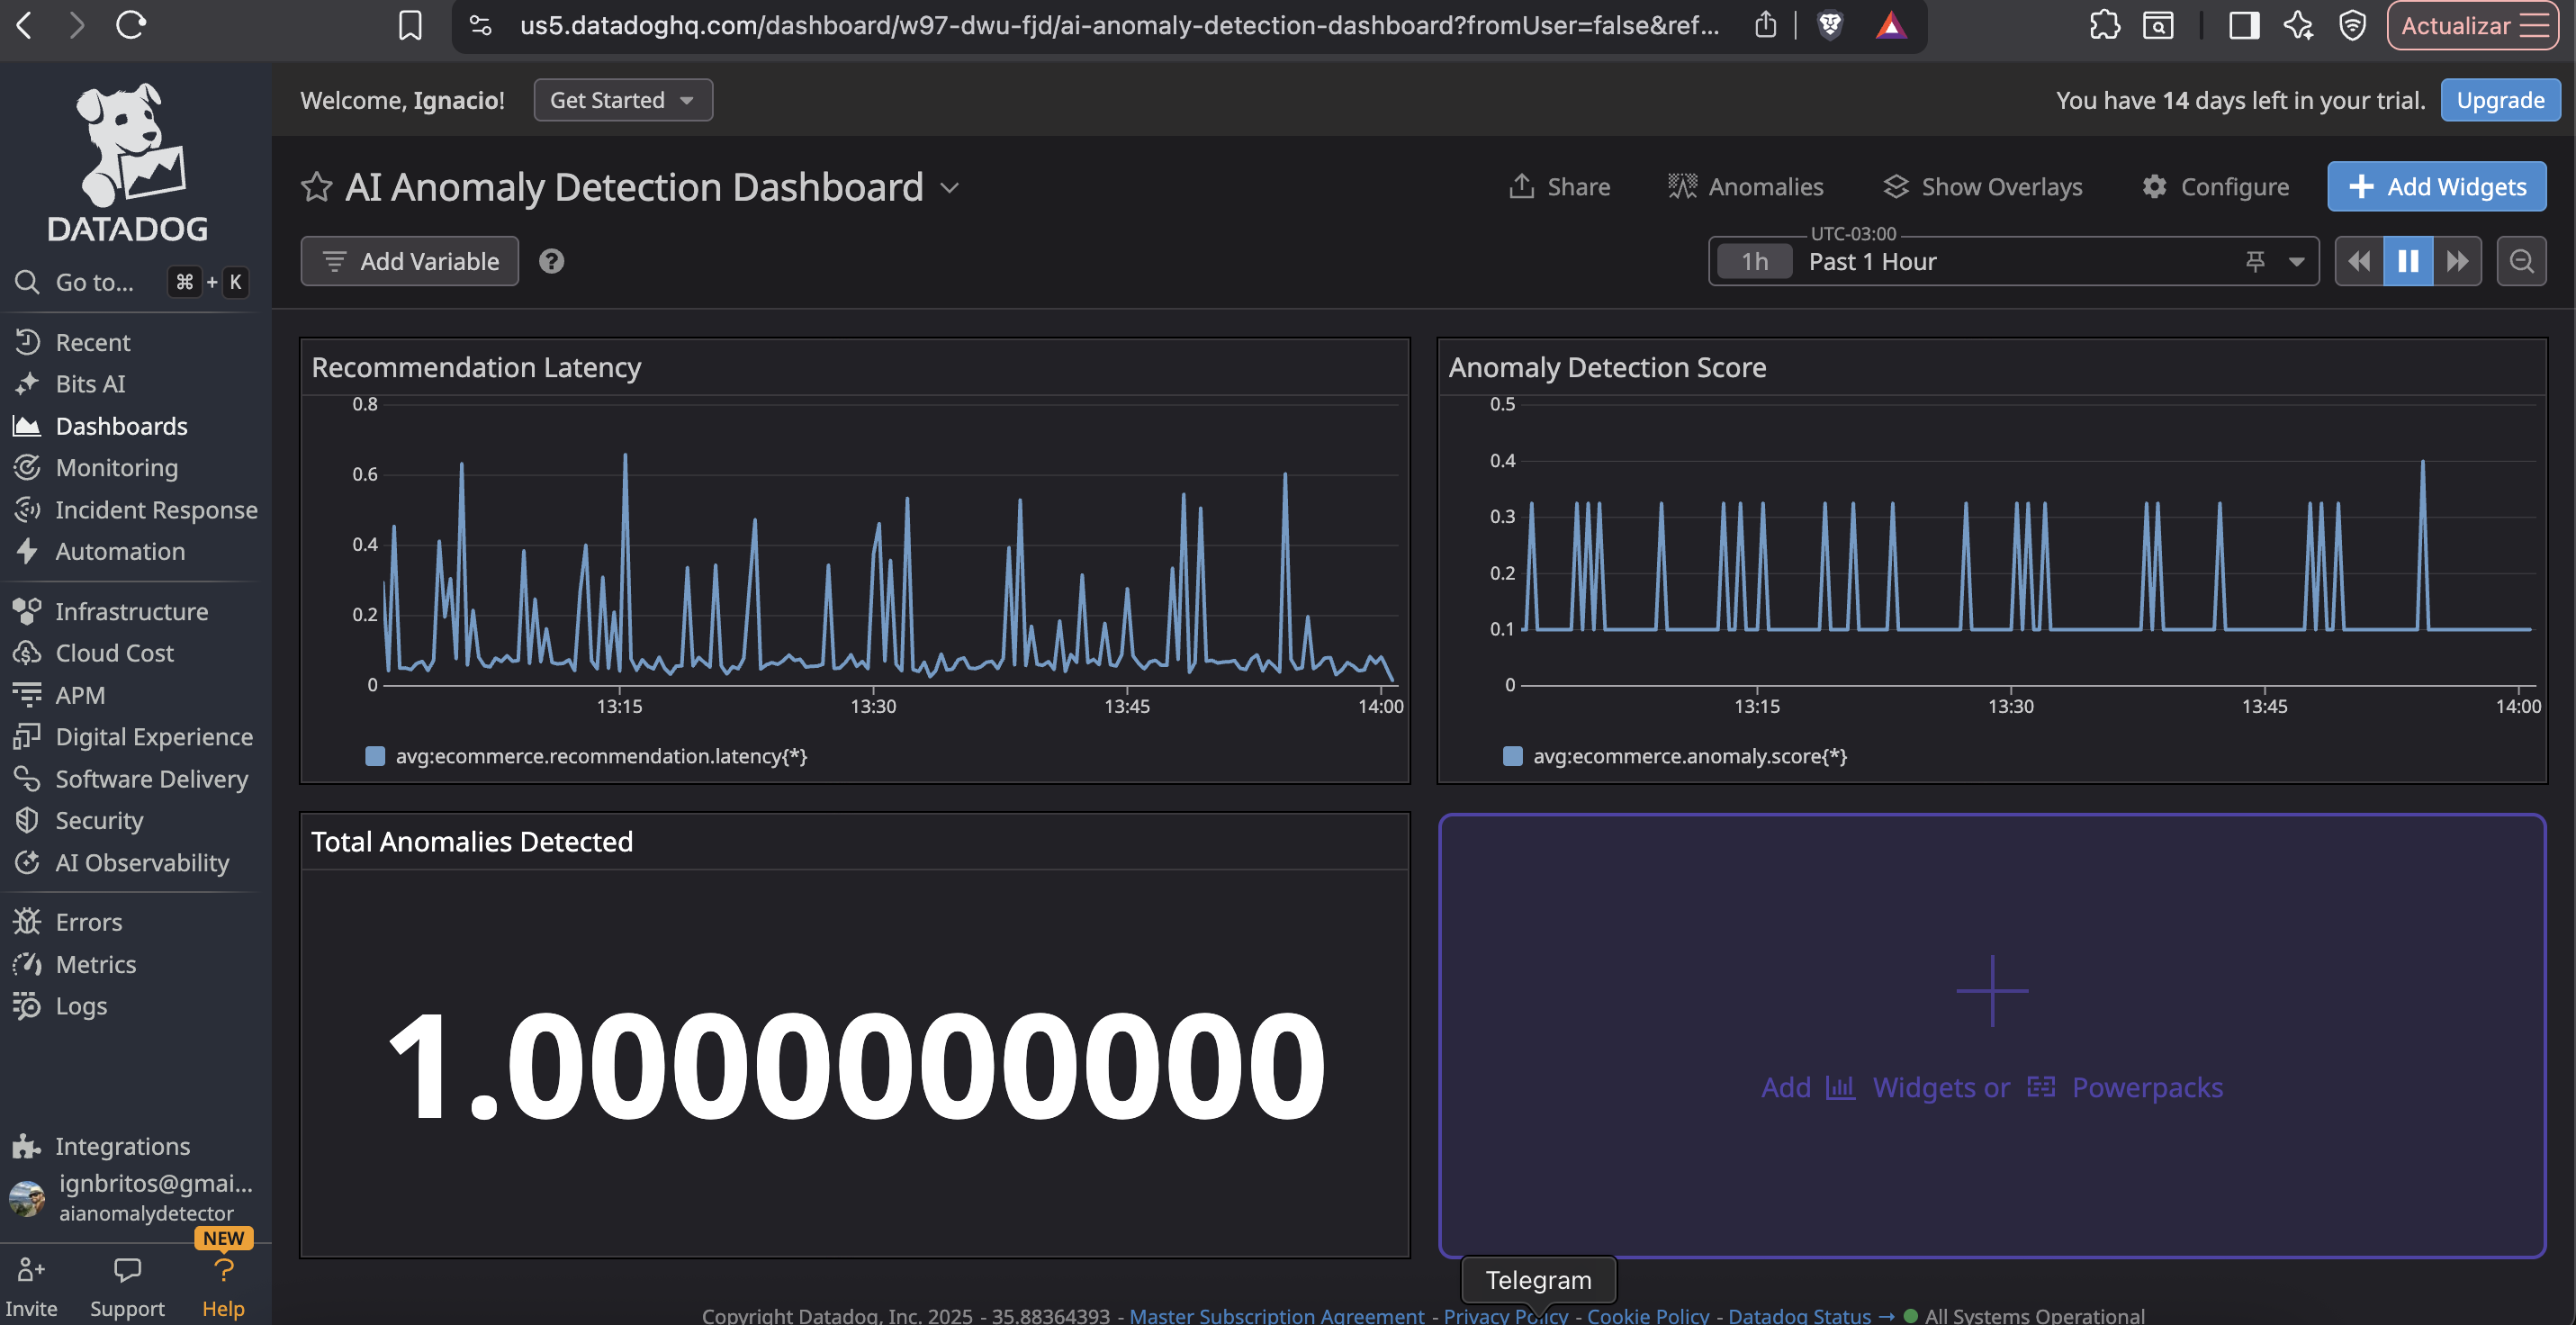Click the anomaly score legend color swatch
The width and height of the screenshot is (2576, 1325).
1512,756
